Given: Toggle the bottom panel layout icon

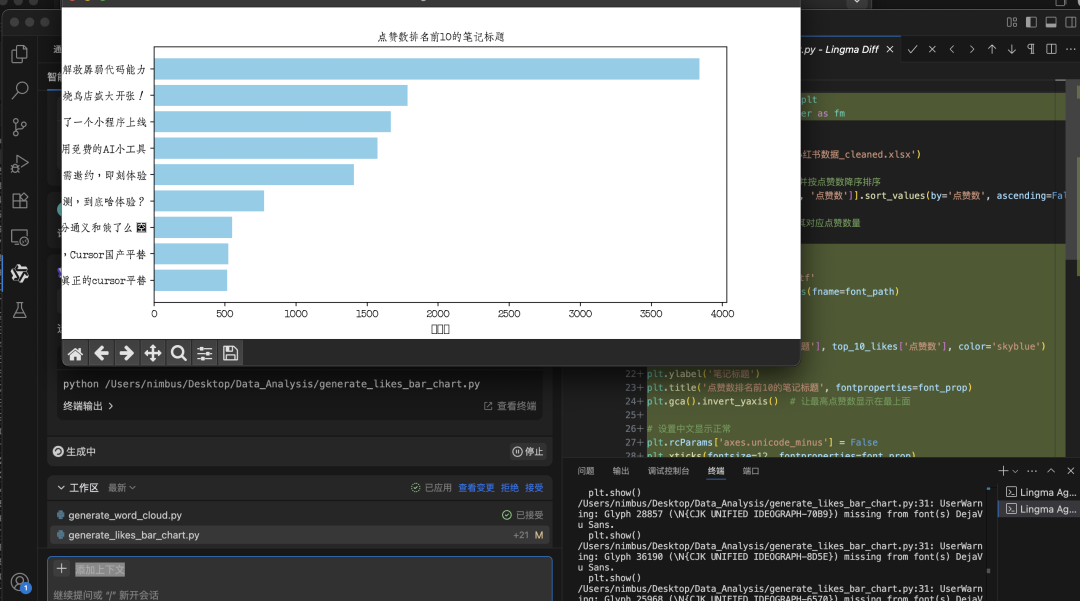Looking at the screenshot, I should [x=1051, y=22].
